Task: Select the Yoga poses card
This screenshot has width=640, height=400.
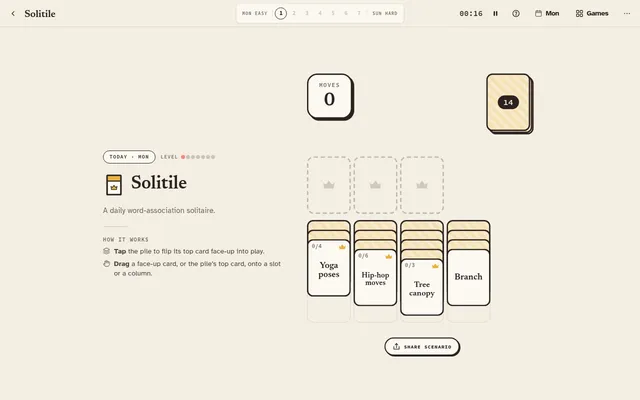Action: coord(329,269)
